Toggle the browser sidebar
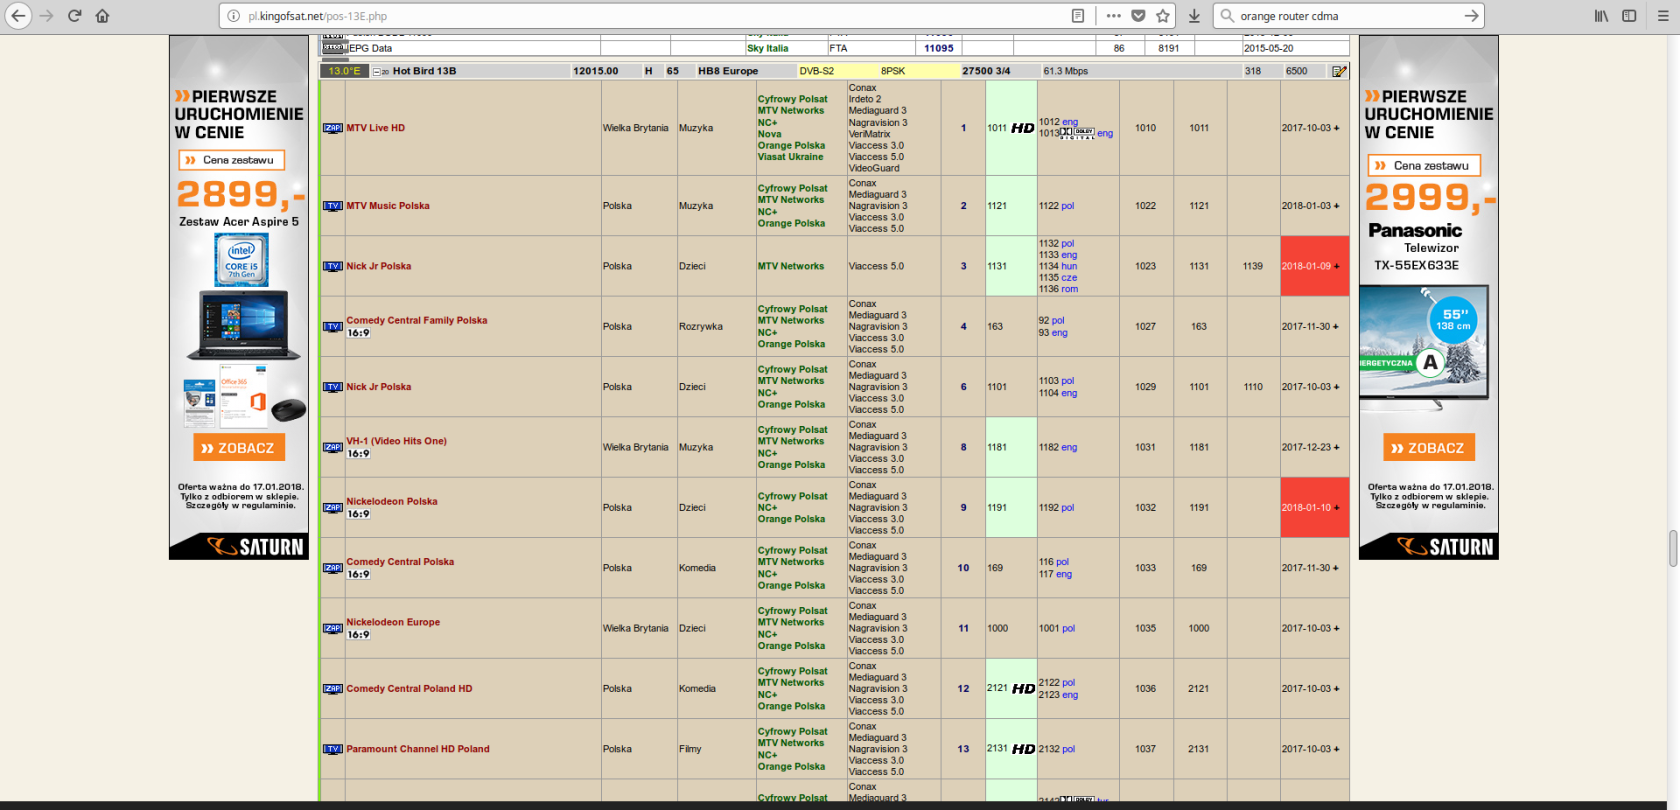Viewport: 1680px width, 810px height. 1629,16
